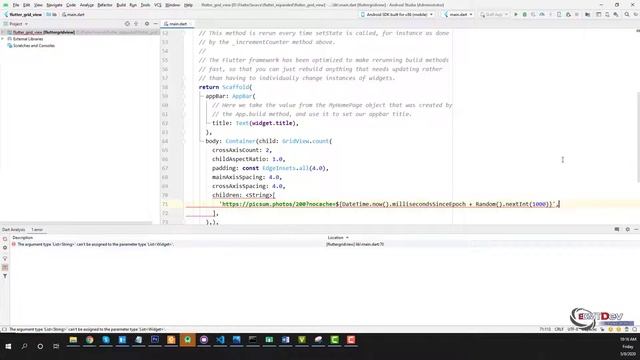The height and width of the screenshot is (360, 640).
Task: Select Dart Analysis tool window tab
Action: (x=13, y=229)
